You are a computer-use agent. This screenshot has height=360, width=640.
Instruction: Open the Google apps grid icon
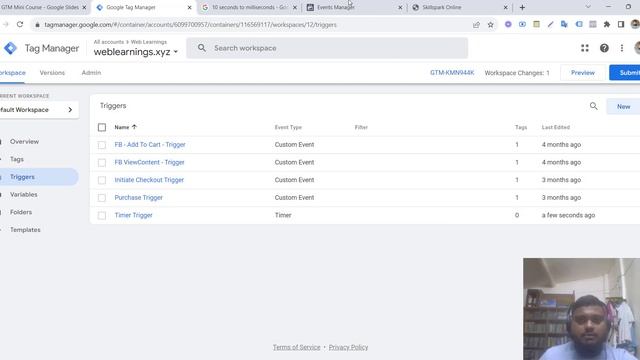pos(584,48)
